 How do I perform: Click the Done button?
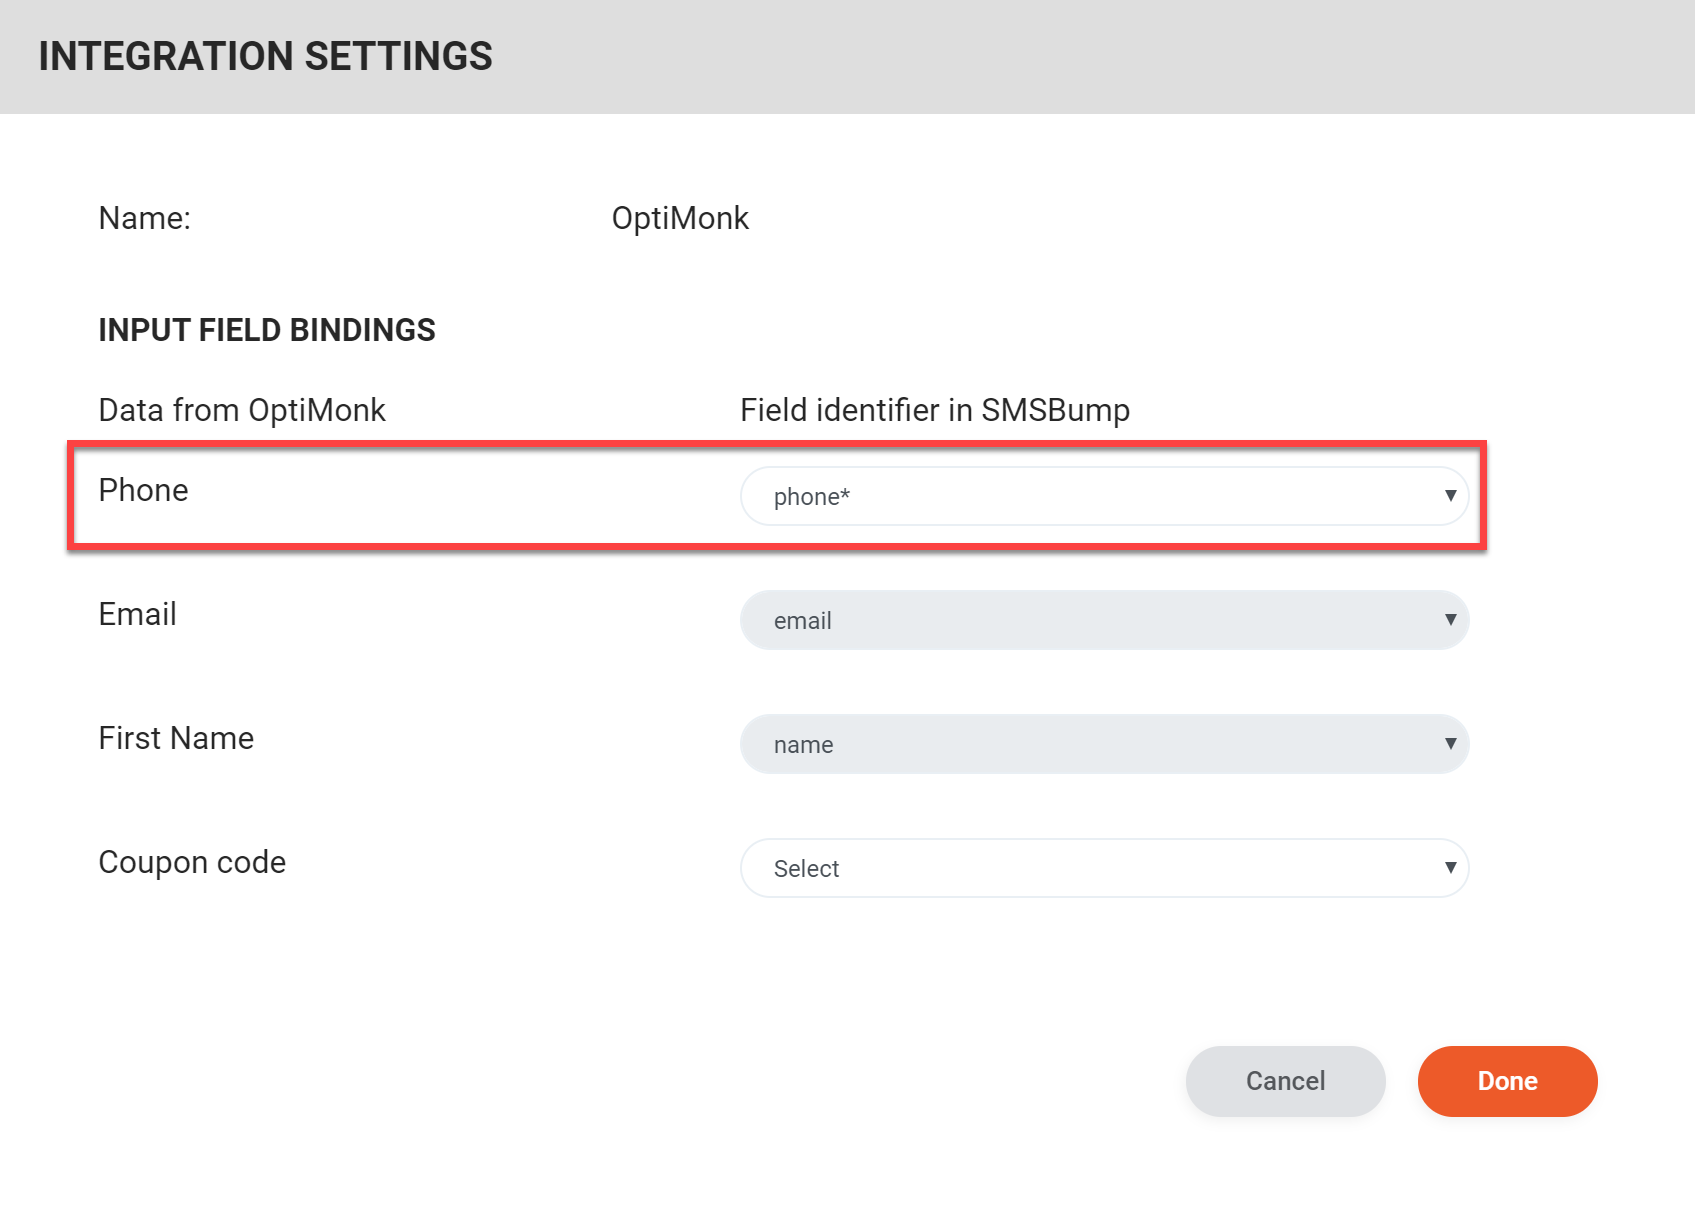pyautogui.click(x=1507, y=1081)
